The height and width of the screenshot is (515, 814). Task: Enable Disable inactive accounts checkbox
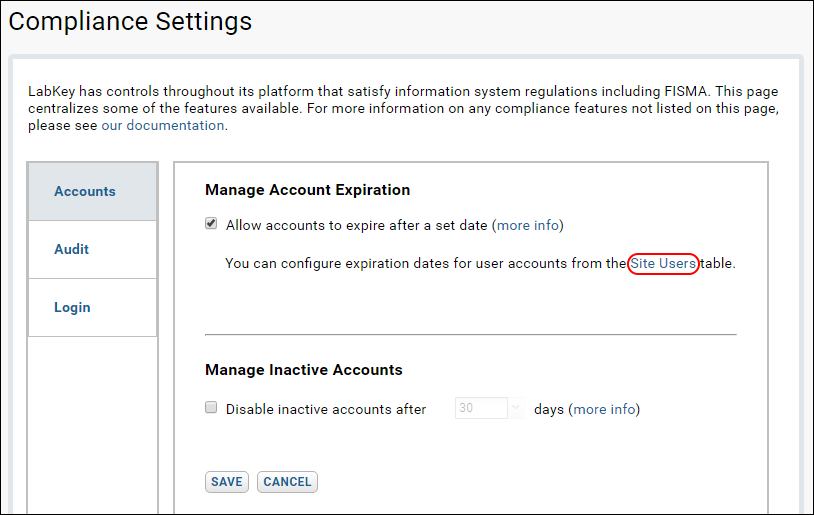tap(211, 408)
